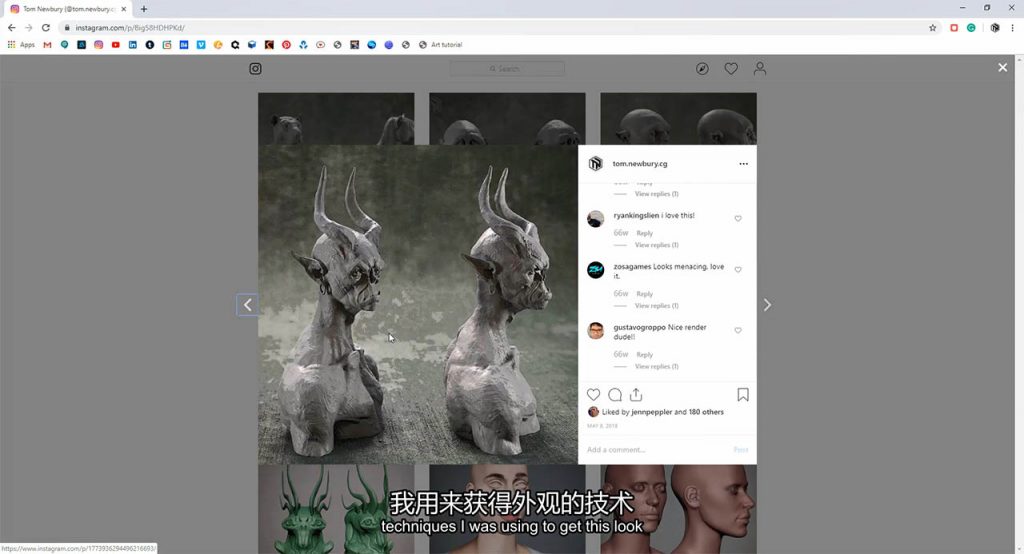Open the LinkedIn bookmark icon
Image resolution: width=1024 pixels, height=554 pixels.
point(133,44)
